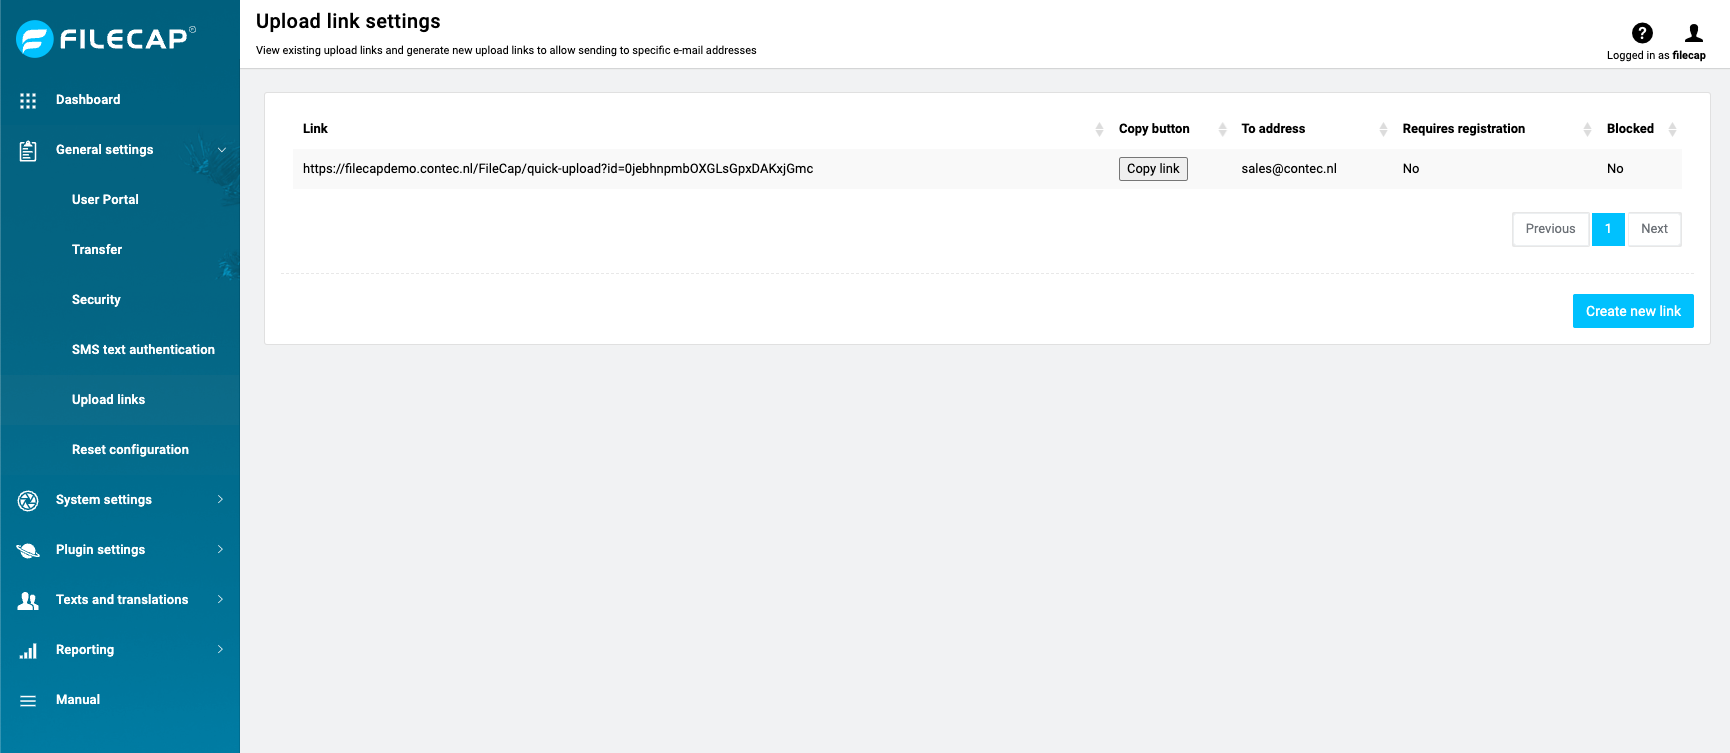
Task: Open the User Portal settings page
Action: (105, 199)
